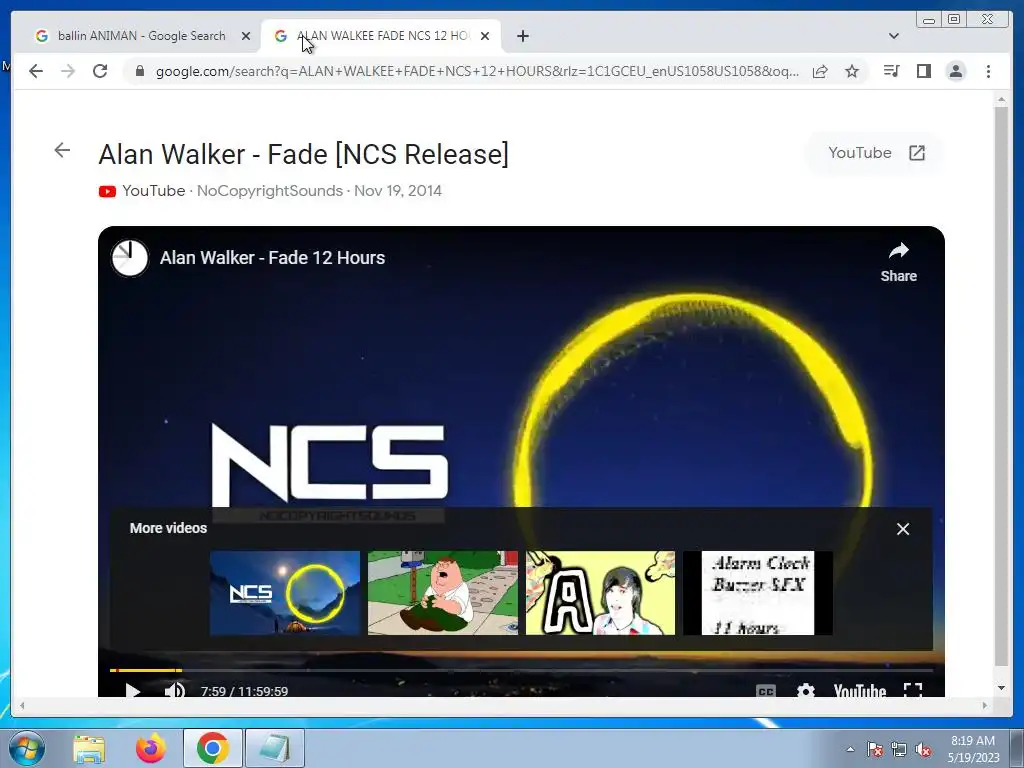Mute the video volume
This screenshot has height=768, width=1024.
click(174, 690)
